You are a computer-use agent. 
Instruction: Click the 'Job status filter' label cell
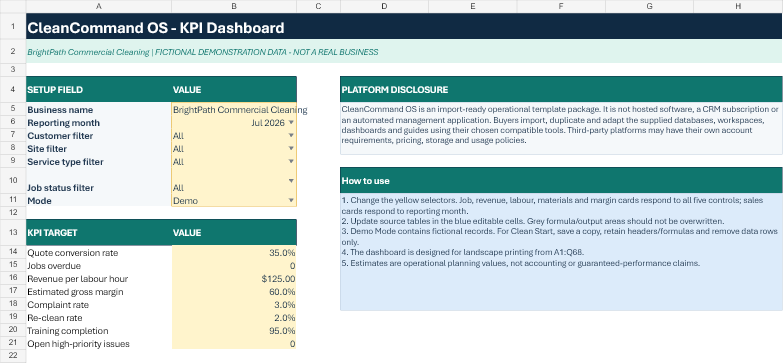tap(99, 181)
